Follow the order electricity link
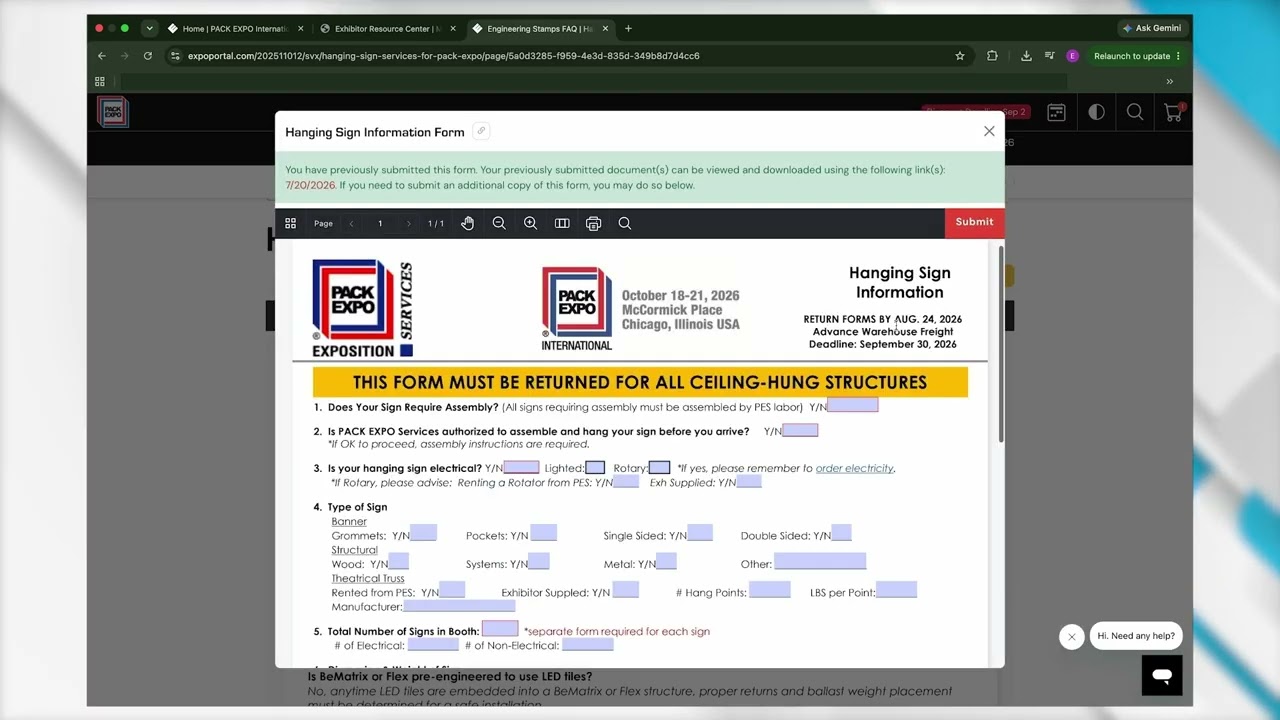The width and height of the screenshot is (1280, 720). [854, 468]
